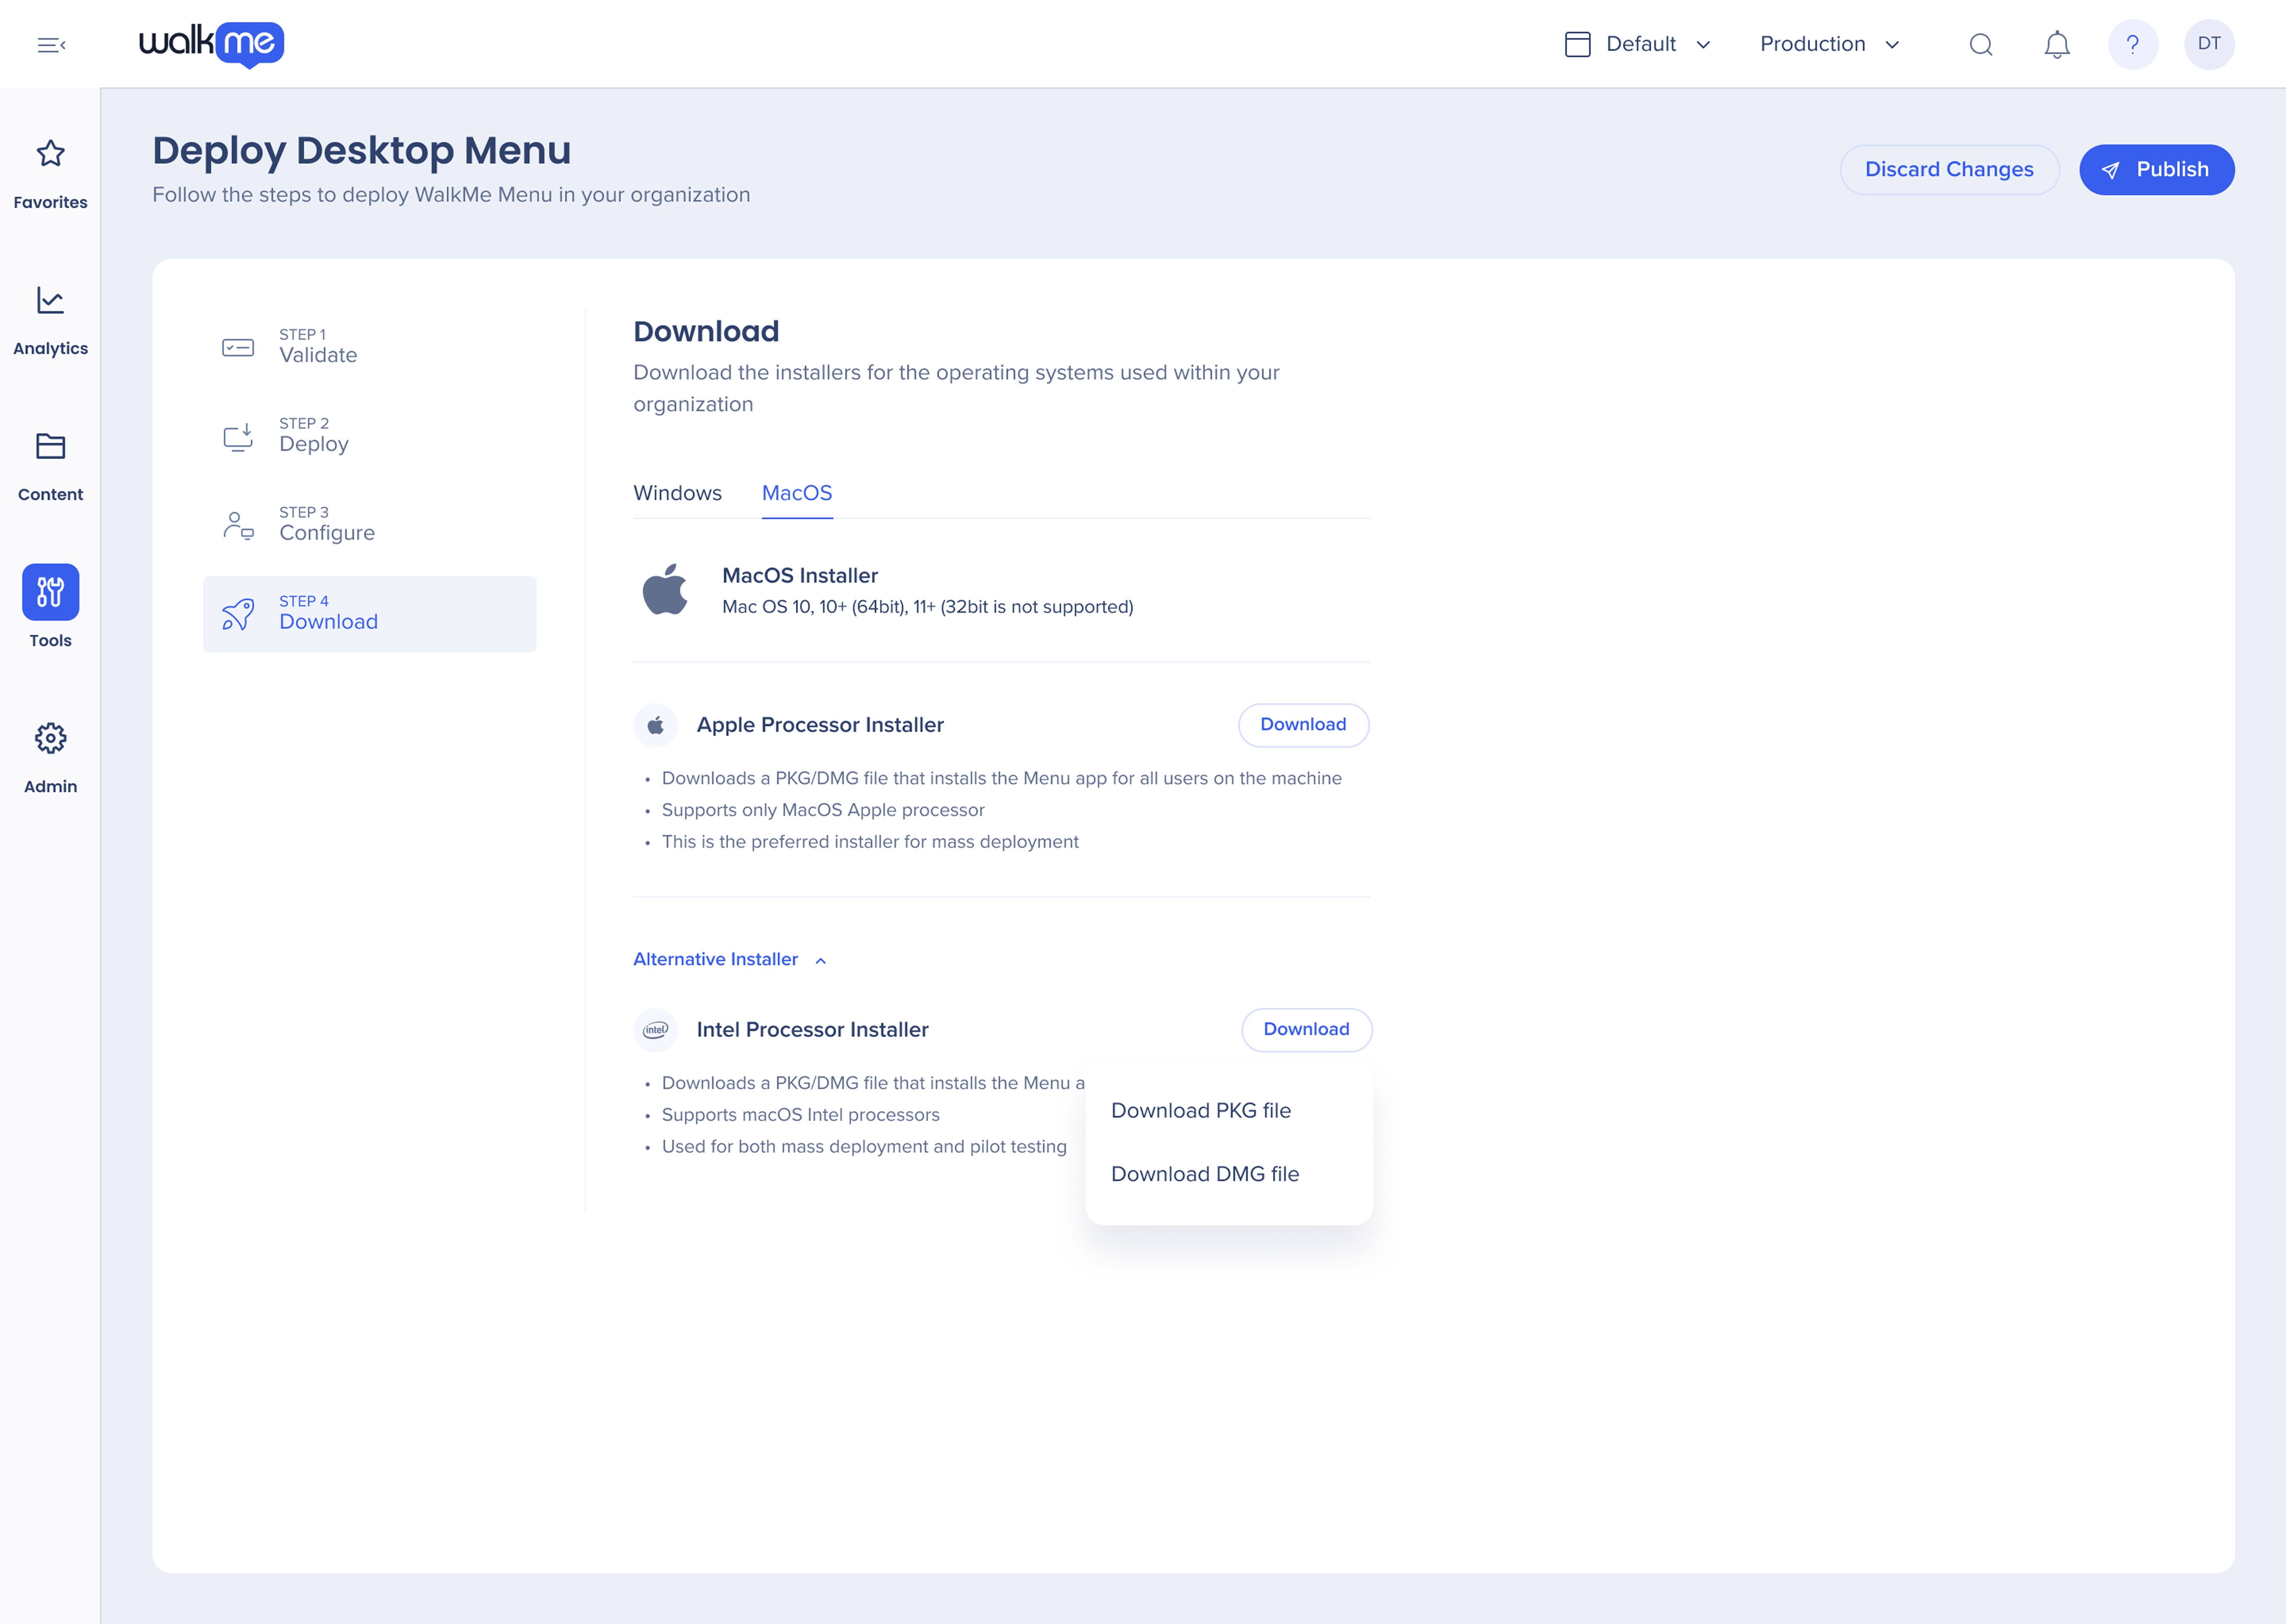Click 'Supports macOS Intel processors' text
Viewport: 2286px width, 1624px height.
tap(801, 1115)
